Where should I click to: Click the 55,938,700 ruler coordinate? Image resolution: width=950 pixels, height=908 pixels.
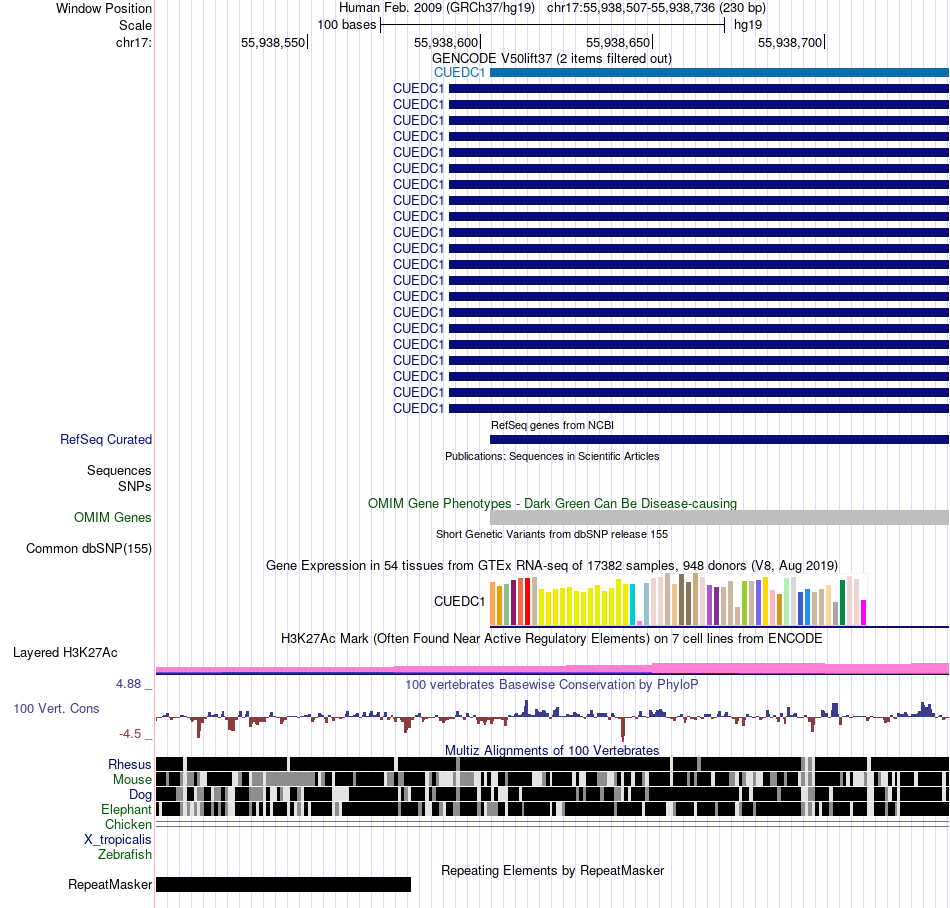[790, 42]
